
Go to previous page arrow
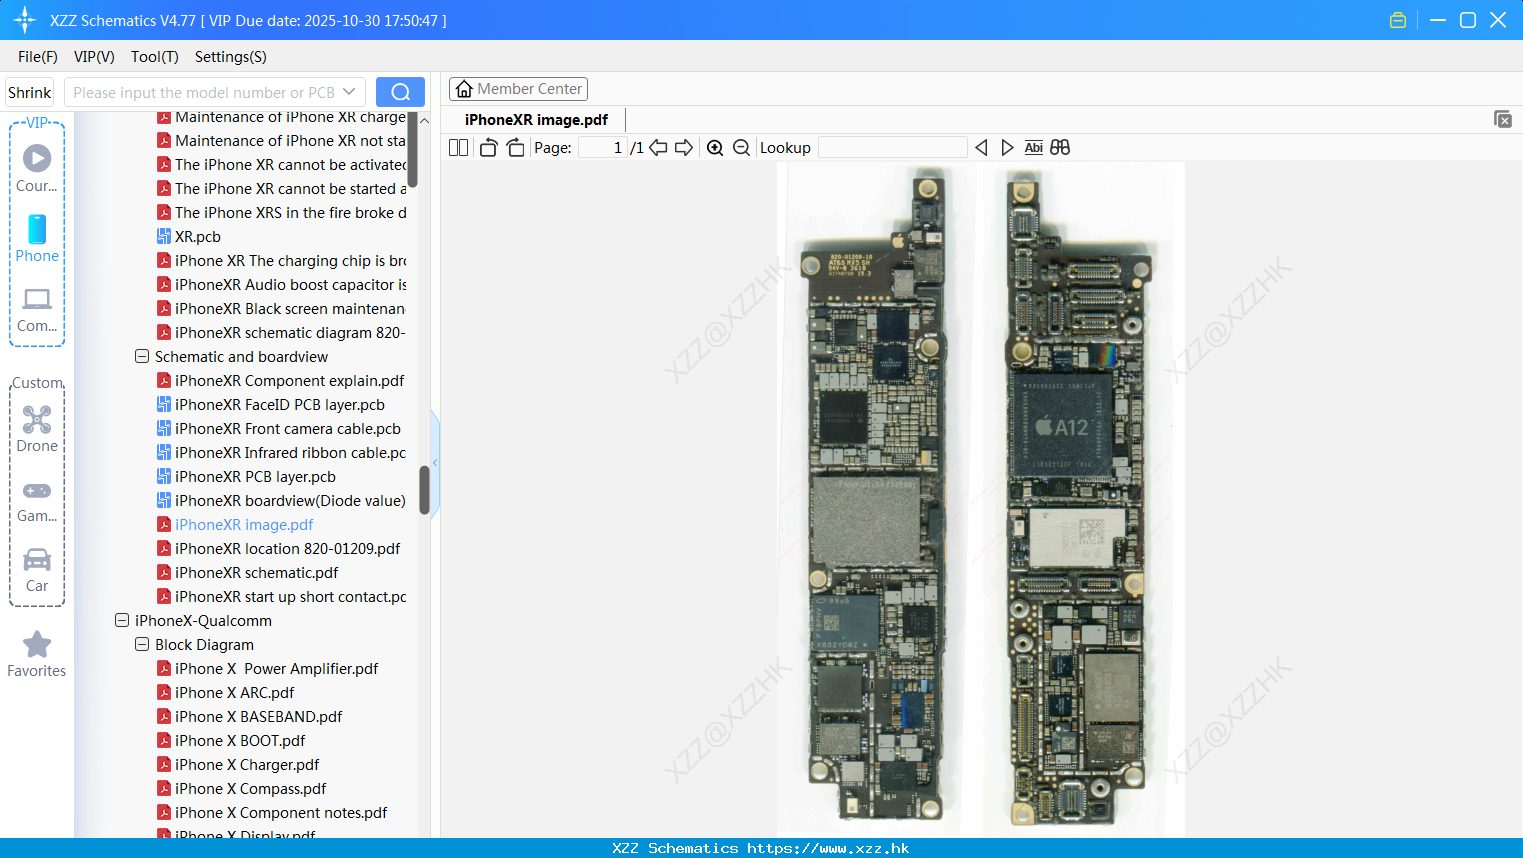tap(658, 148)
